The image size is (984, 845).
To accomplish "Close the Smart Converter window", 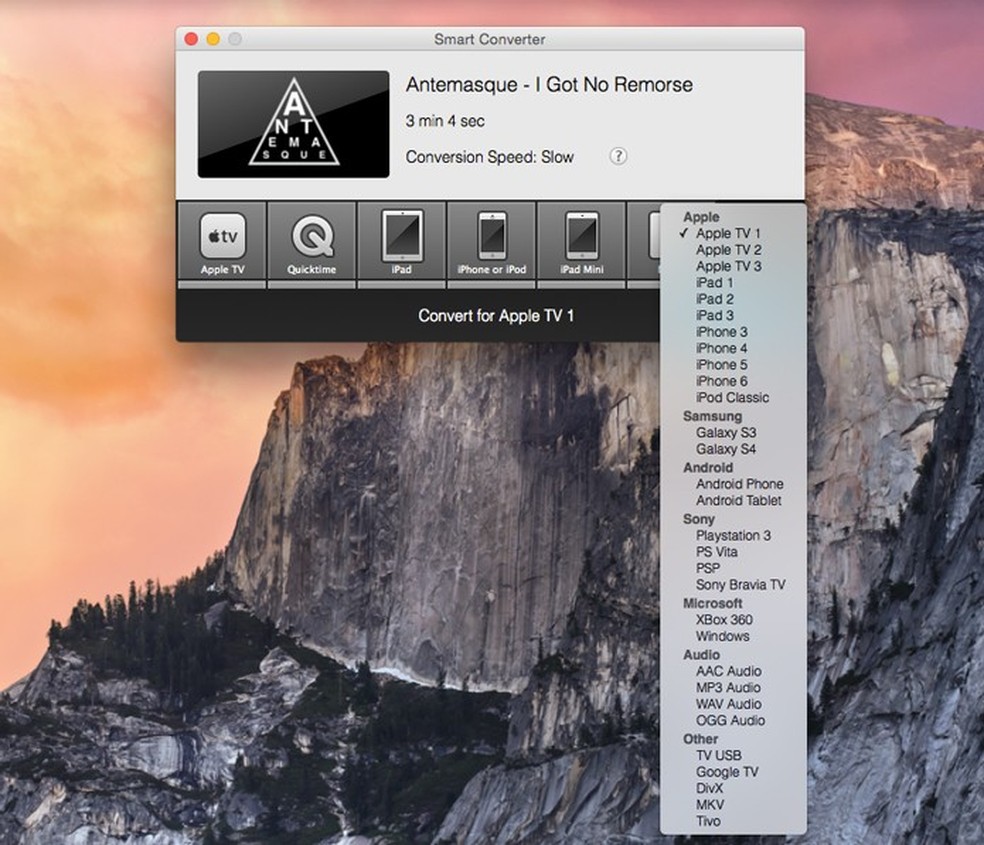I will point(191,39).
